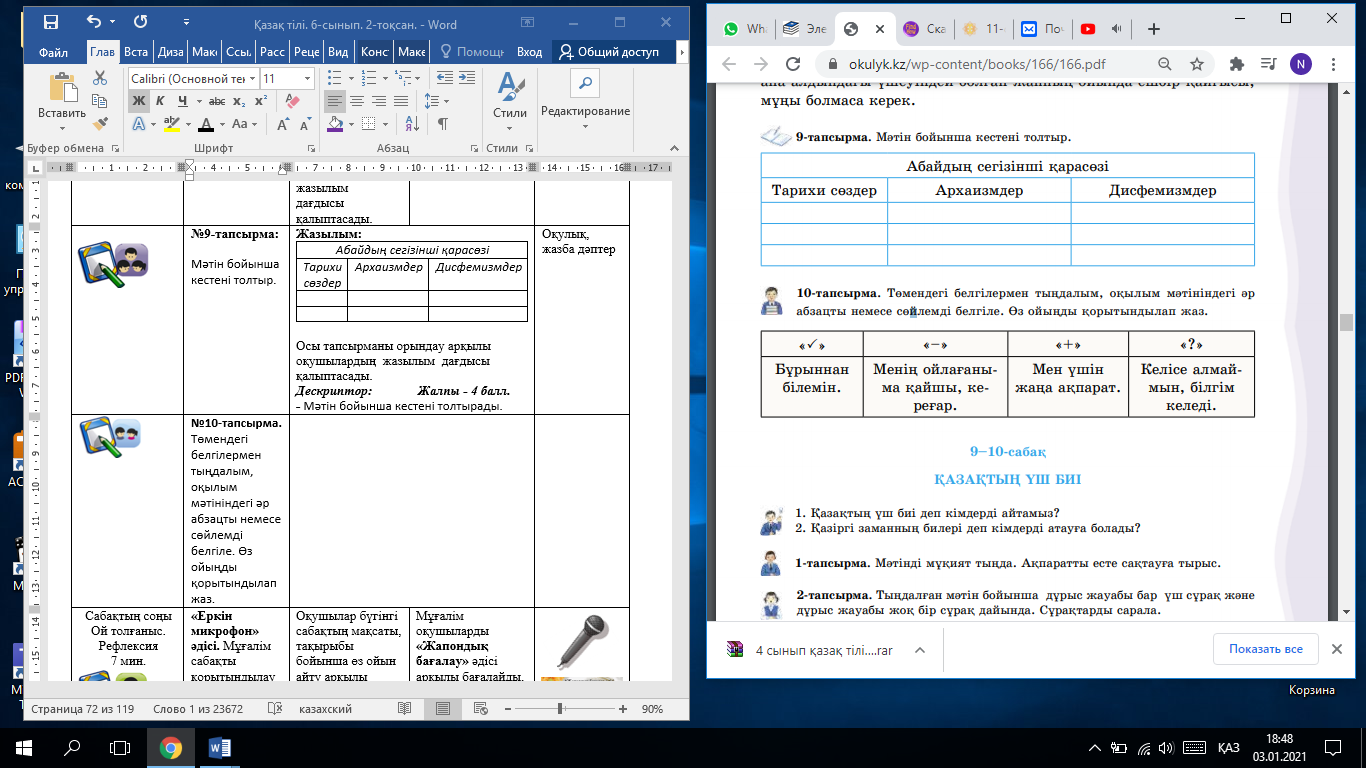
Task: Click the Sort A-Я icon
Action: (x=413, y=124)
